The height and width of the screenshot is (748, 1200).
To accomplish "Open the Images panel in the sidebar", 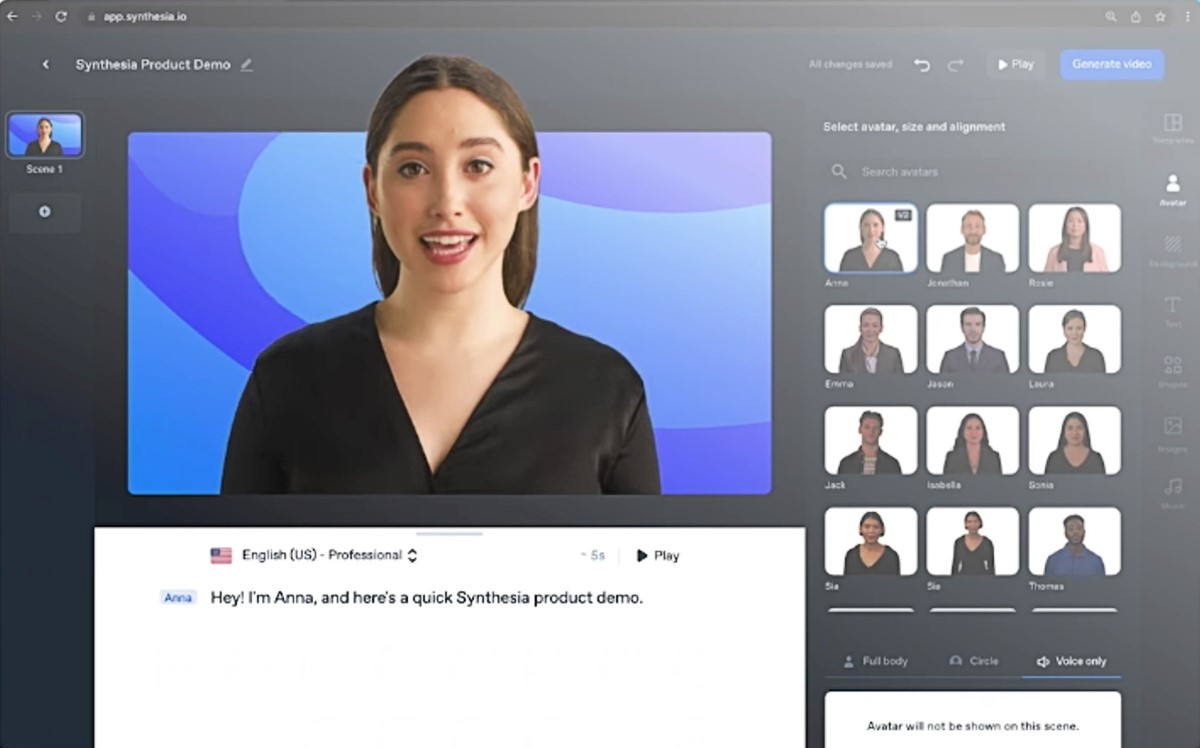I will (x=1172, y=432).
